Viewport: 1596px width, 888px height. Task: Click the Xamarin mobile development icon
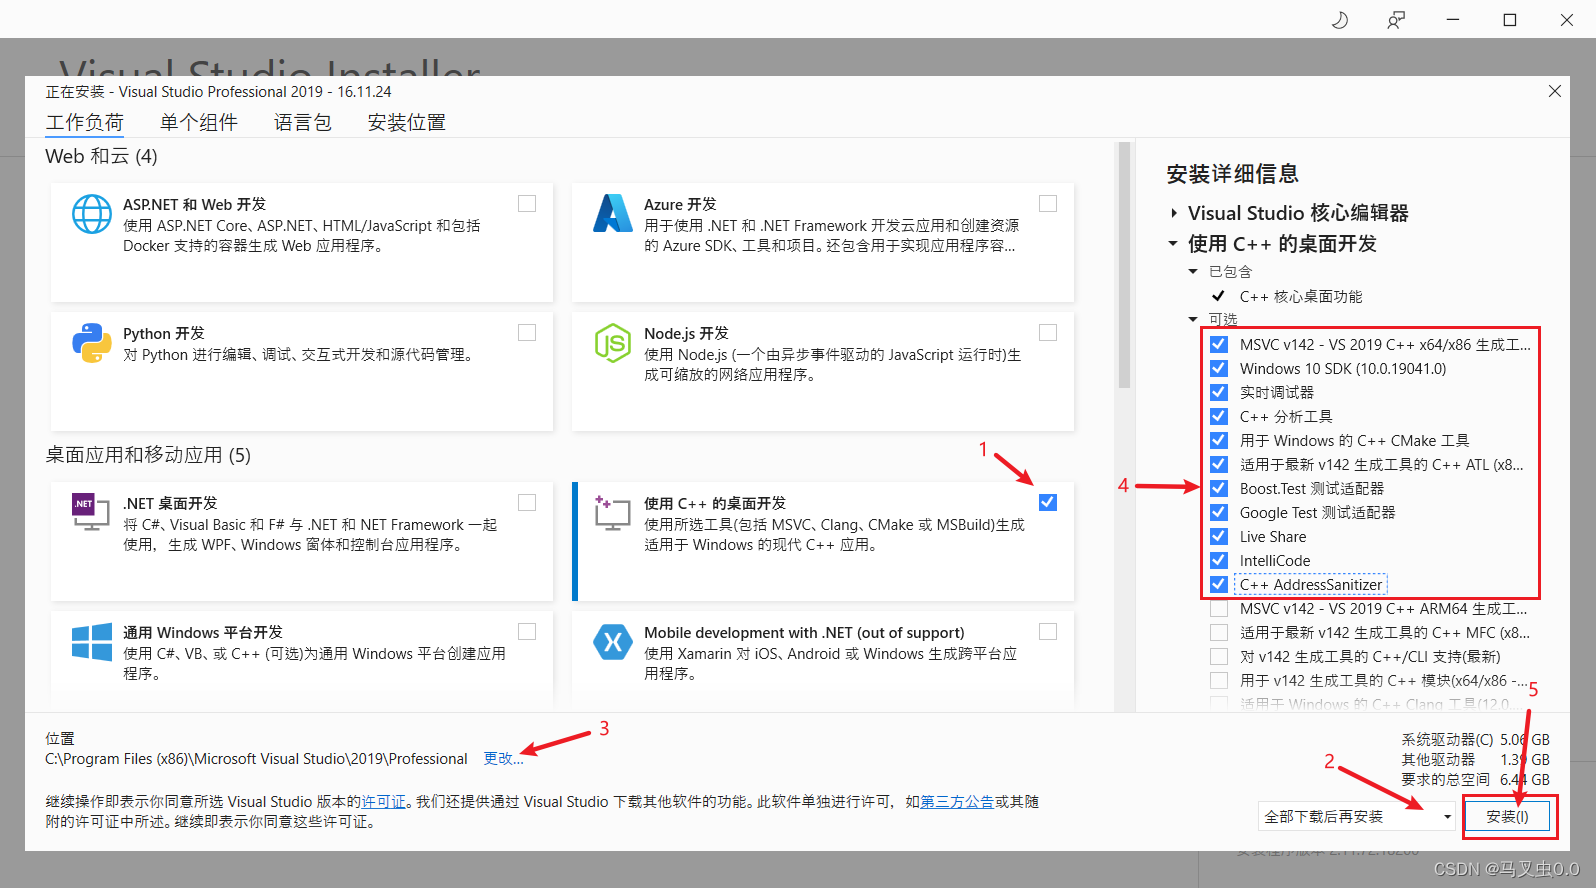(612, 642)
